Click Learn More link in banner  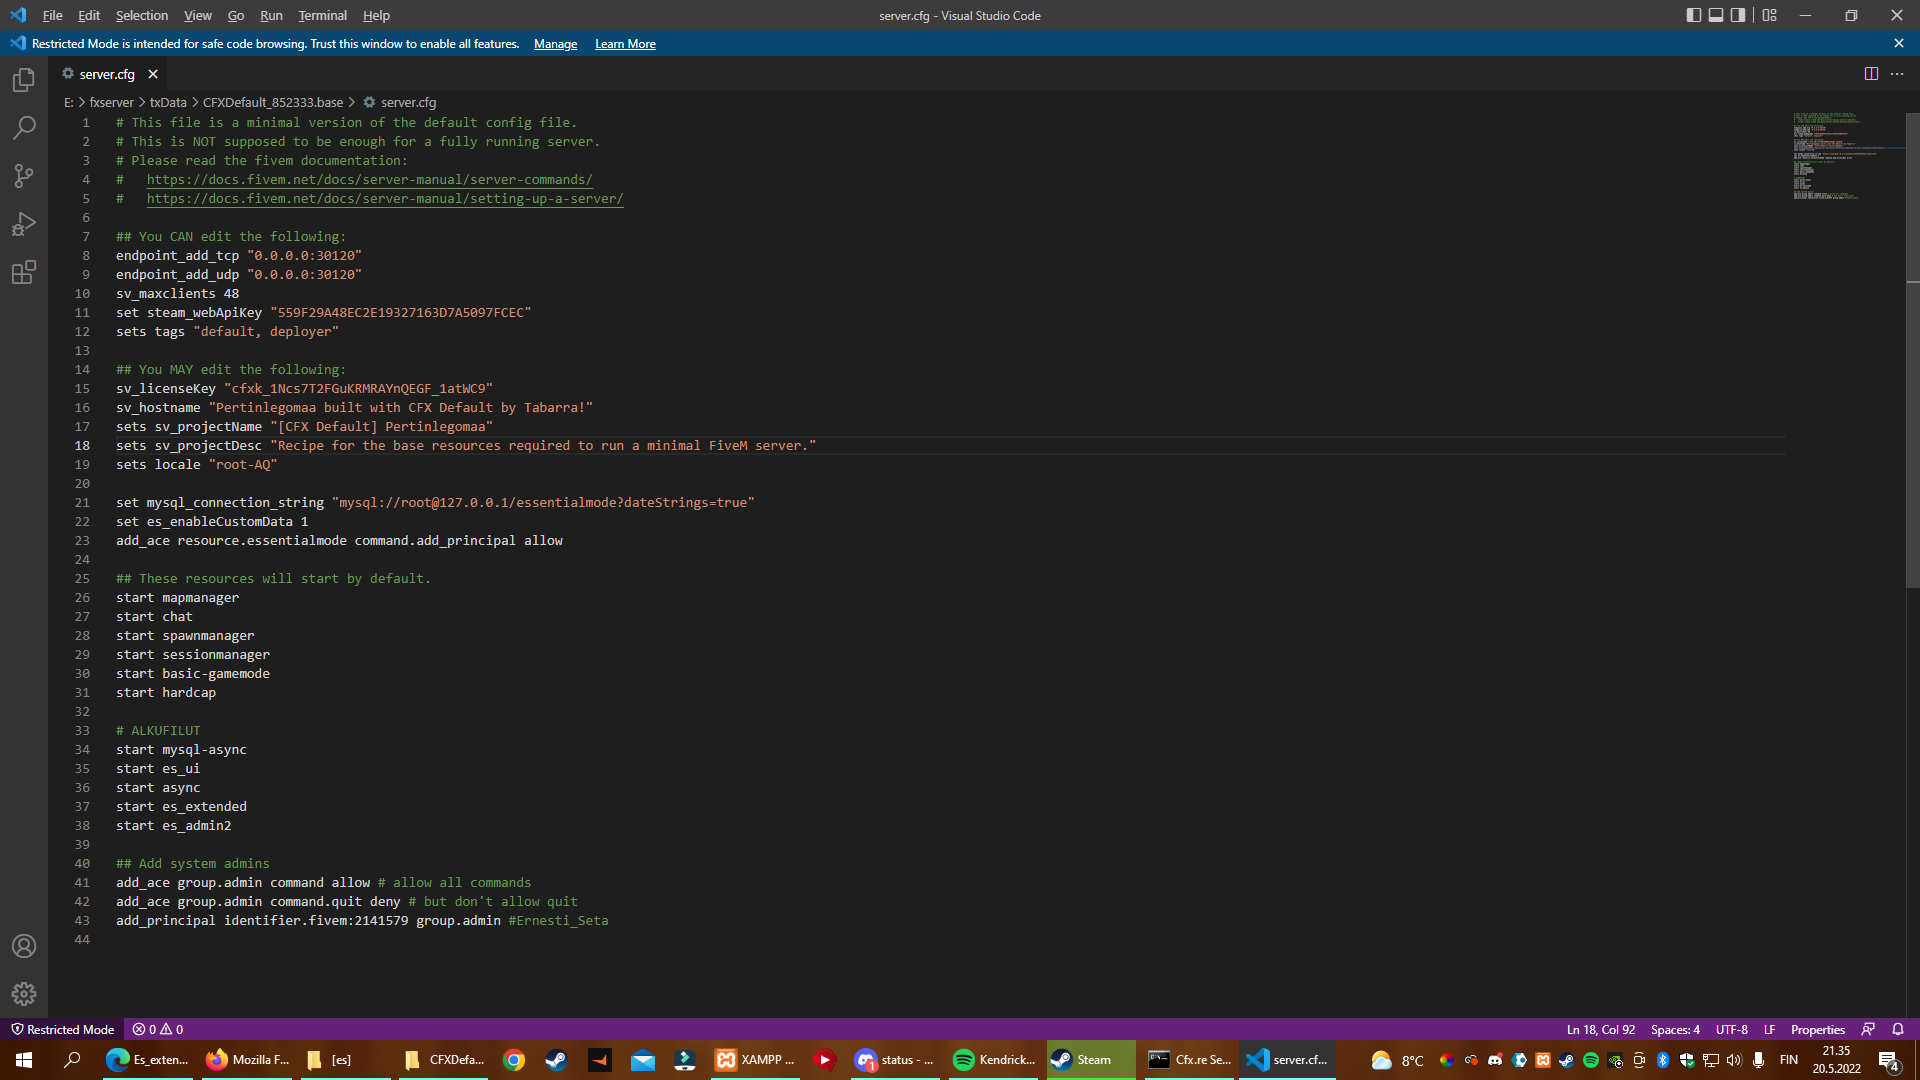point(625,44)
